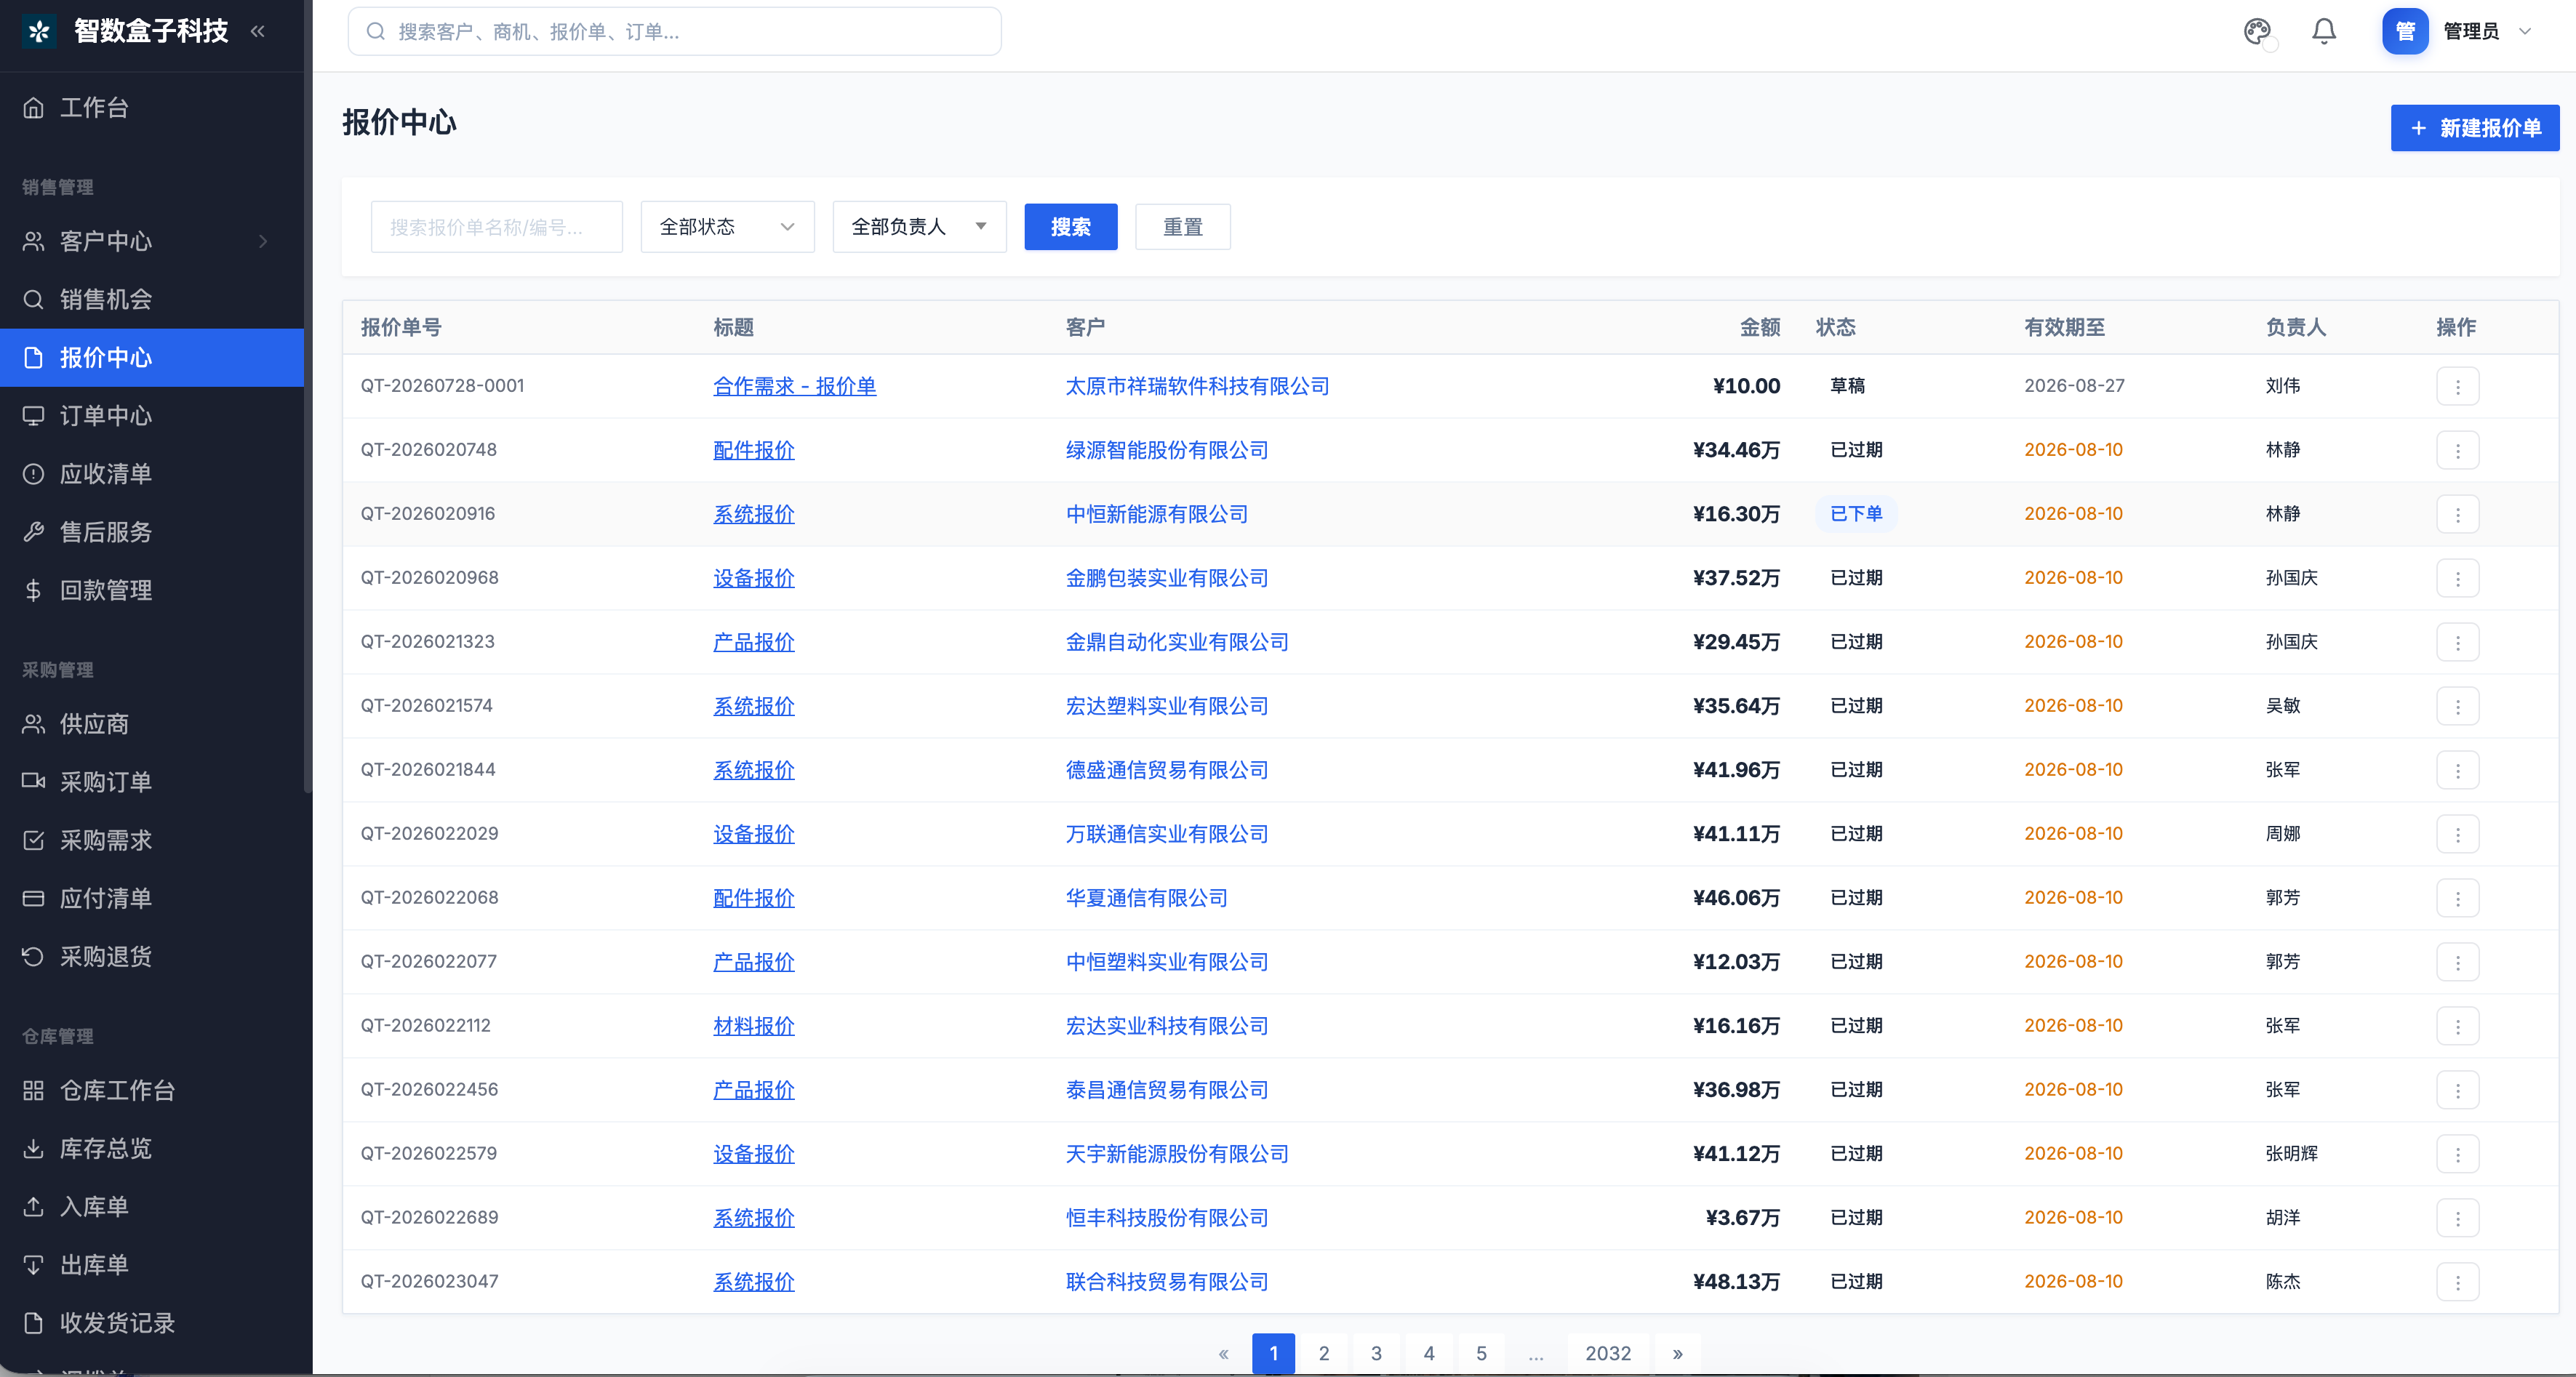The image size is (2576, 1377).
Task: Go to 售后服务 in the sidebar
Action: click(x=152, y=532)
